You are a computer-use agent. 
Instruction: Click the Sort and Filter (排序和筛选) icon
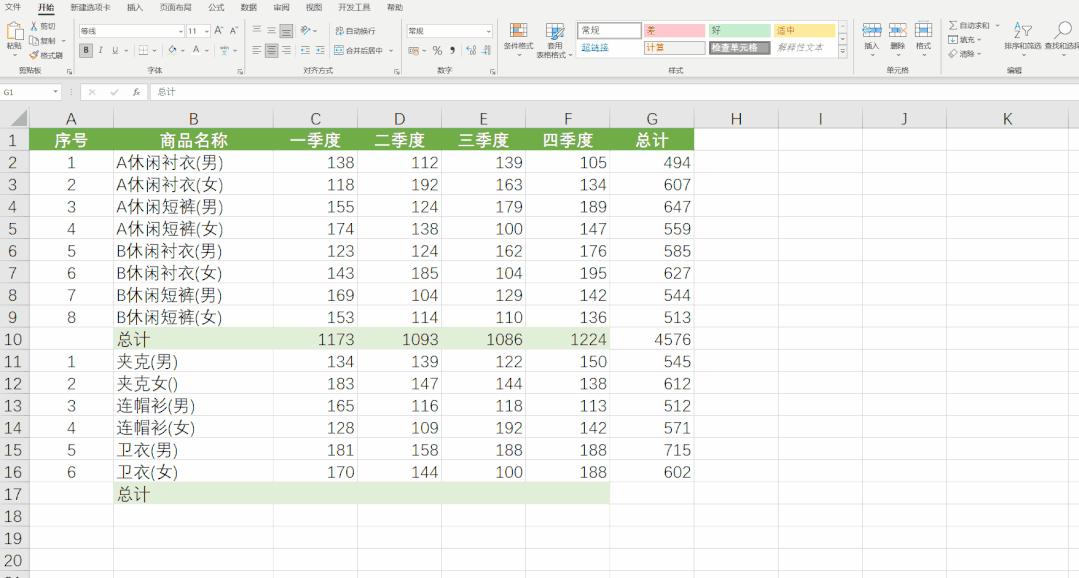click(1022, 36)
